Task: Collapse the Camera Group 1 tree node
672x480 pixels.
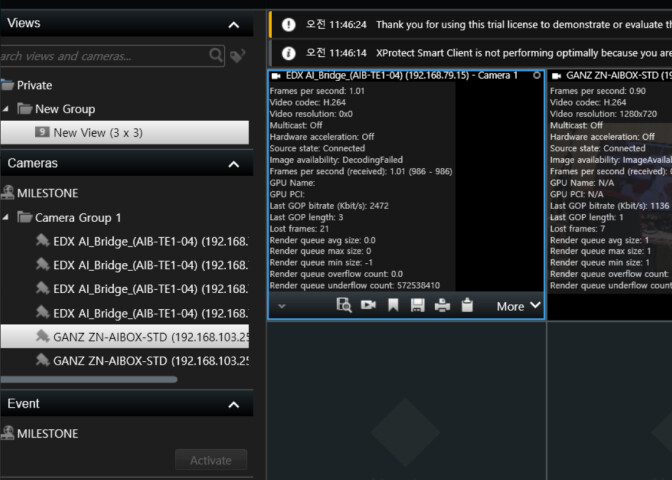Action: coord(5,217)
